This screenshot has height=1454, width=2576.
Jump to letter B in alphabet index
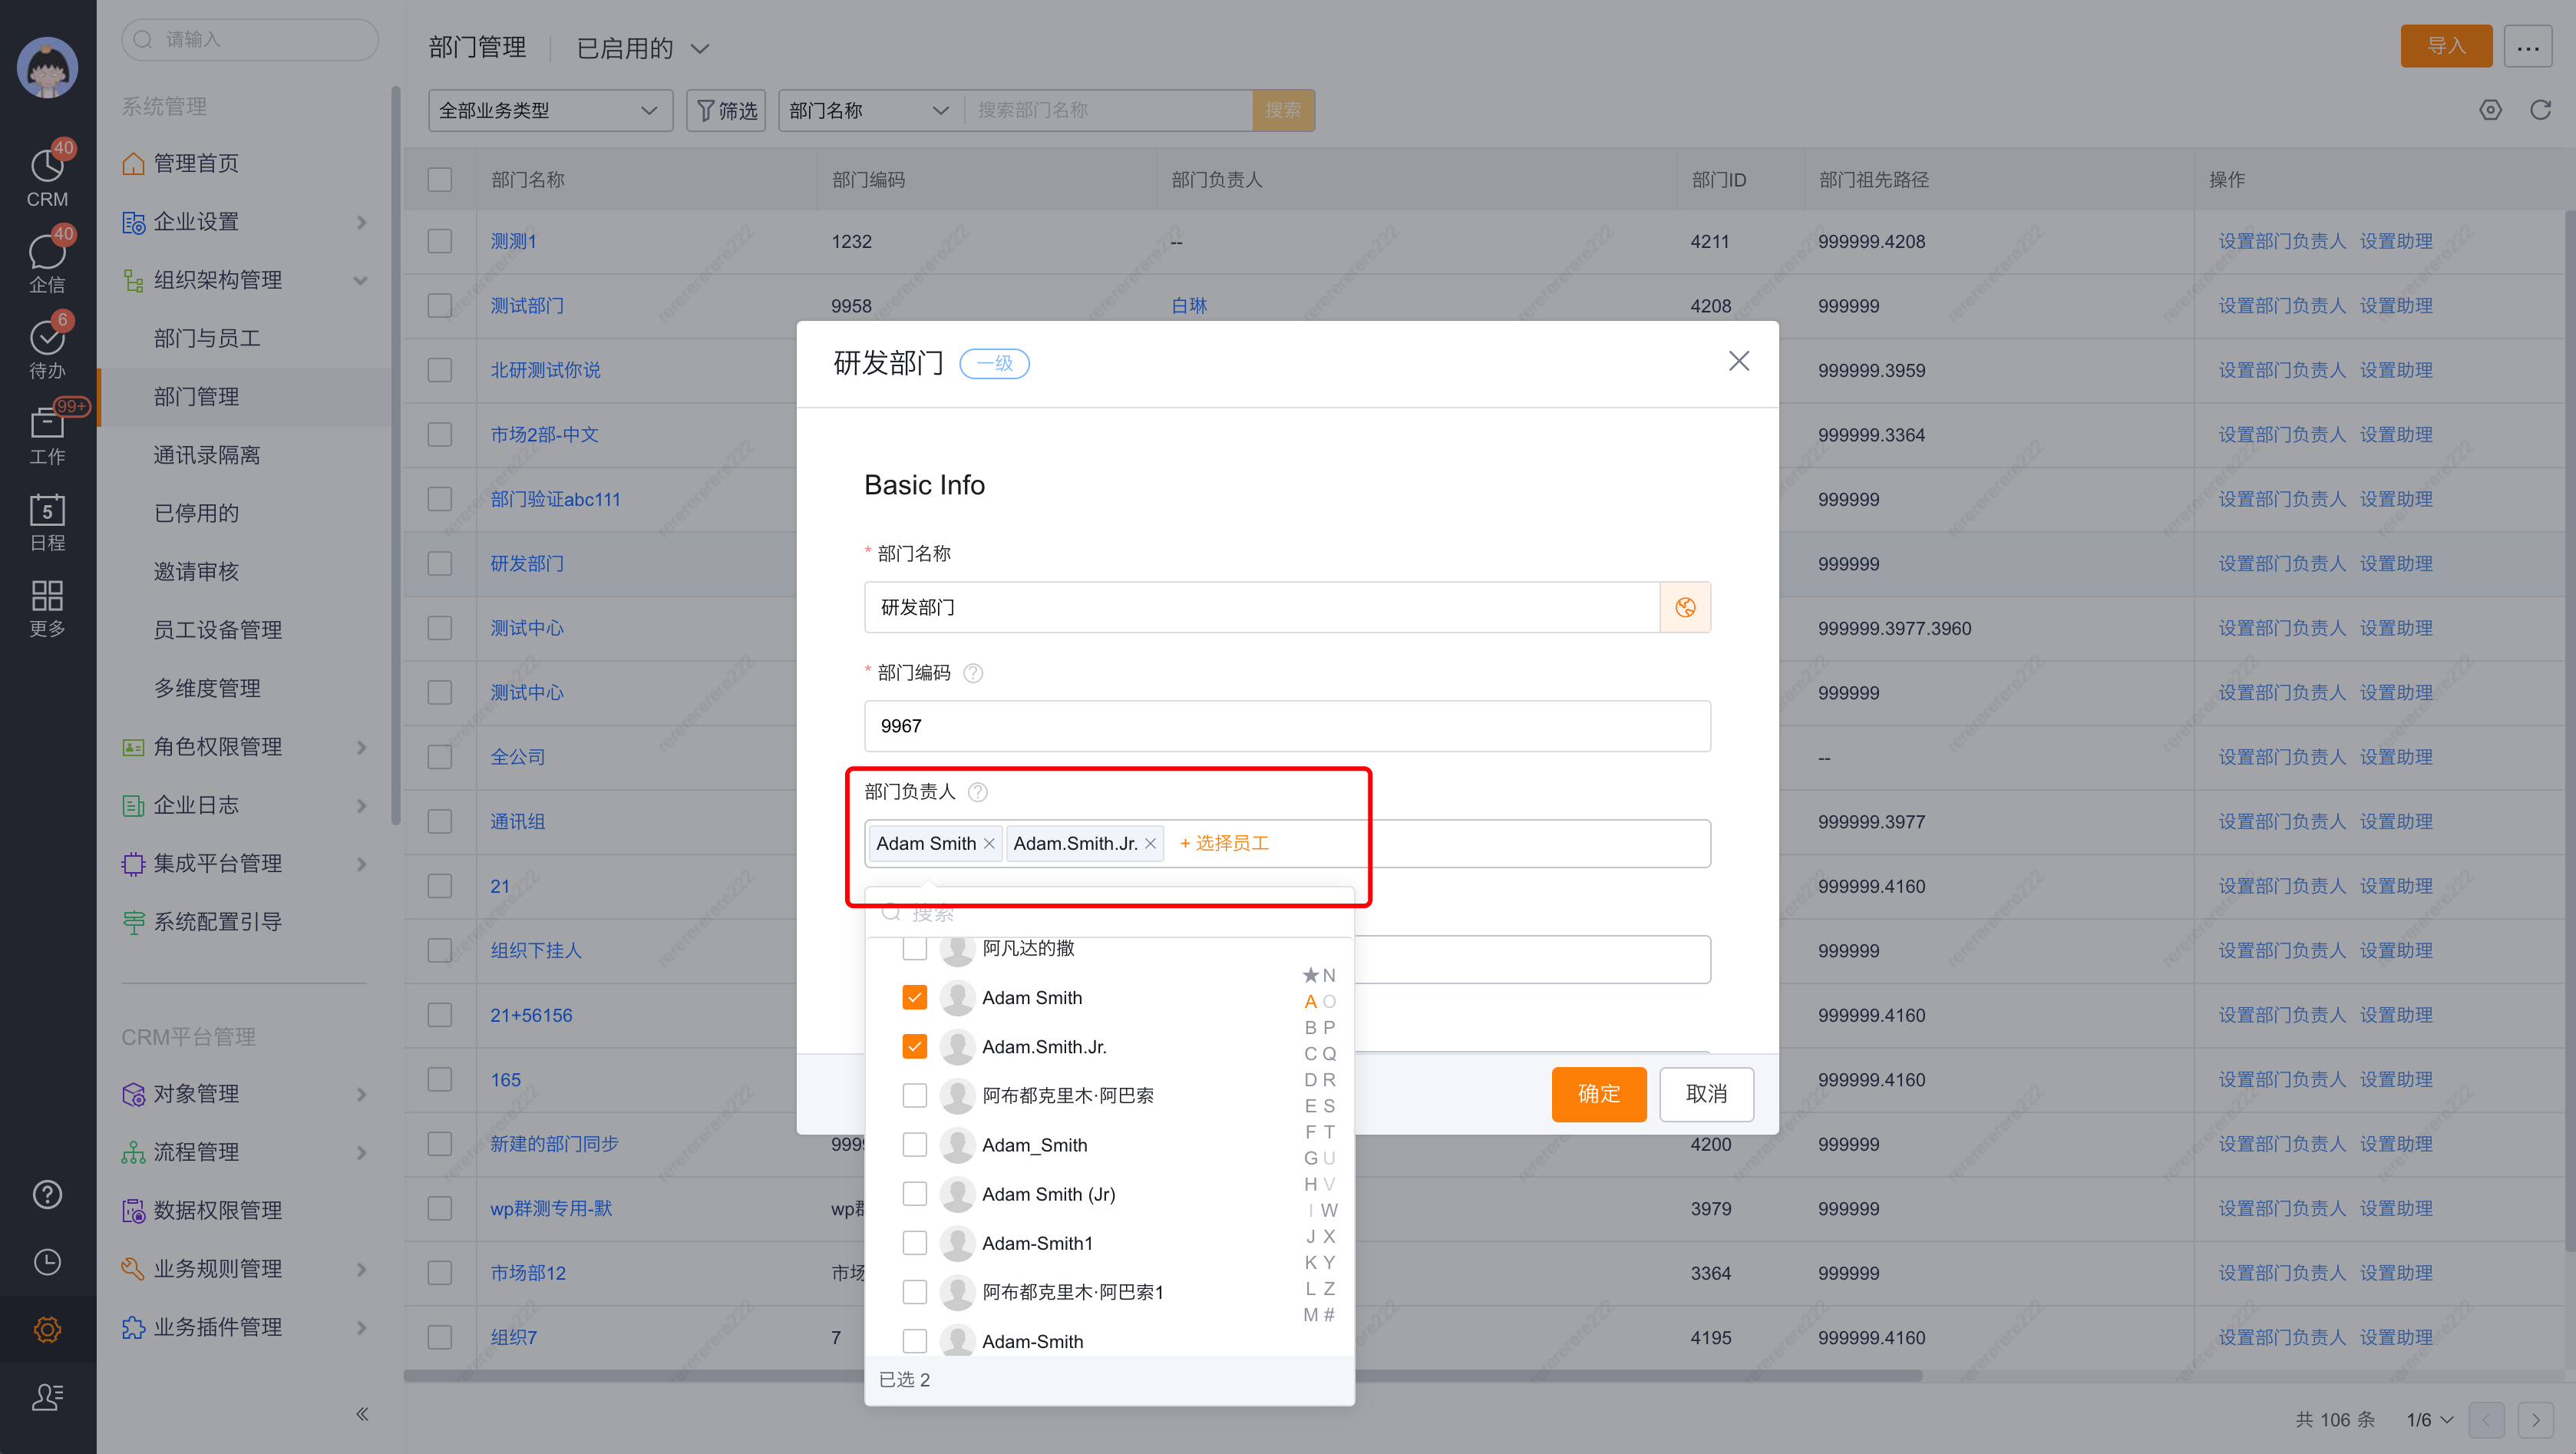coord(1310,1027)
